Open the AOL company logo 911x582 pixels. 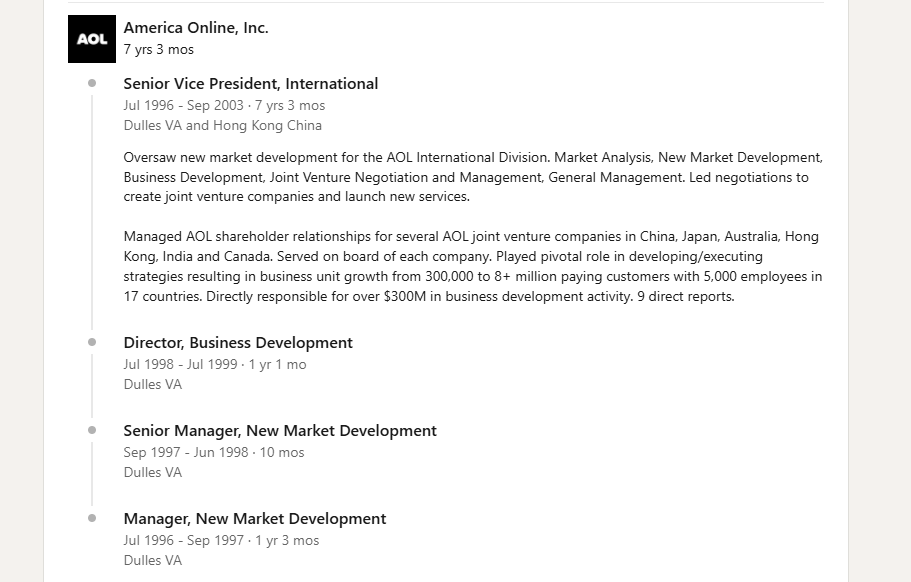pos(92,39)
